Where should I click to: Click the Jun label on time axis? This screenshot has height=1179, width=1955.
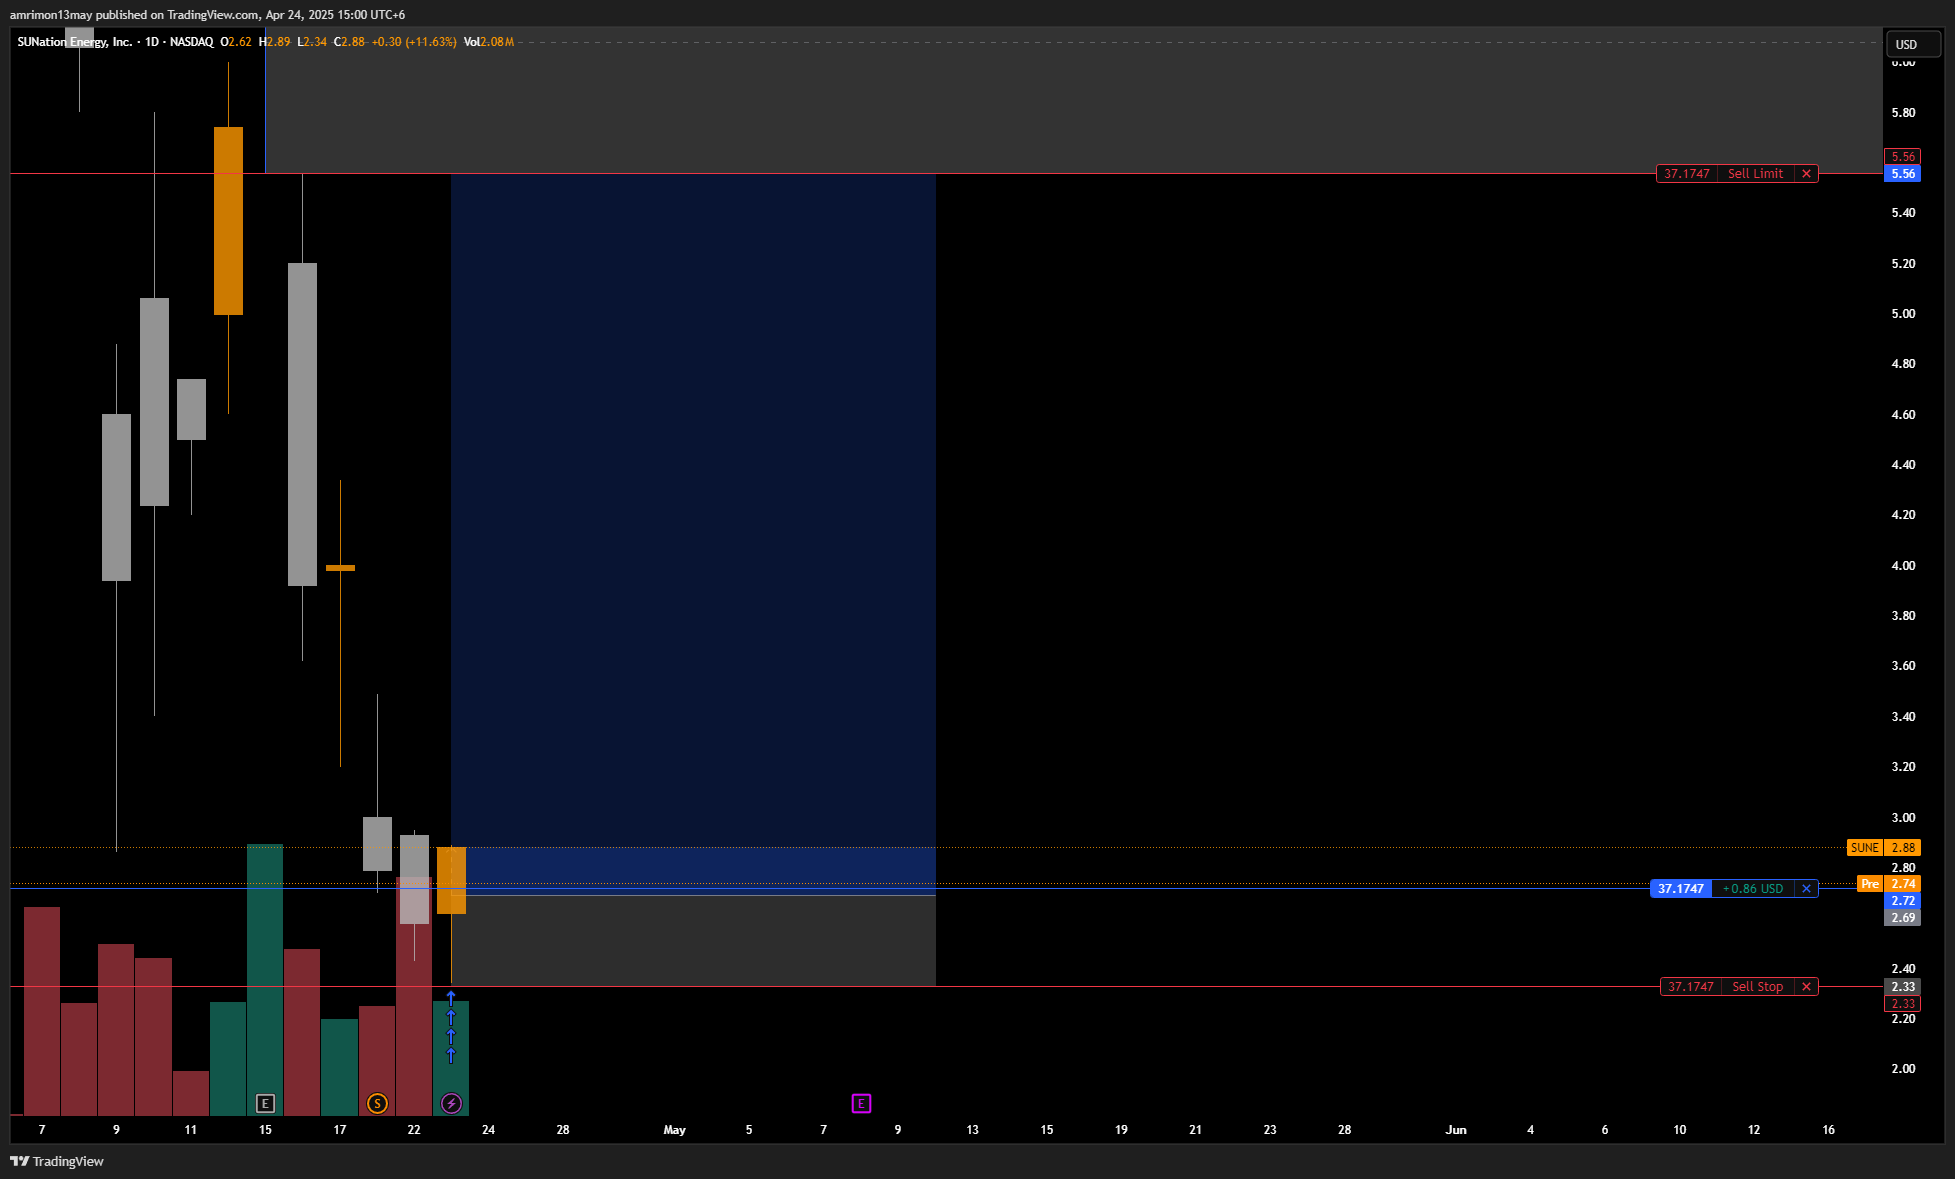1456,1129
